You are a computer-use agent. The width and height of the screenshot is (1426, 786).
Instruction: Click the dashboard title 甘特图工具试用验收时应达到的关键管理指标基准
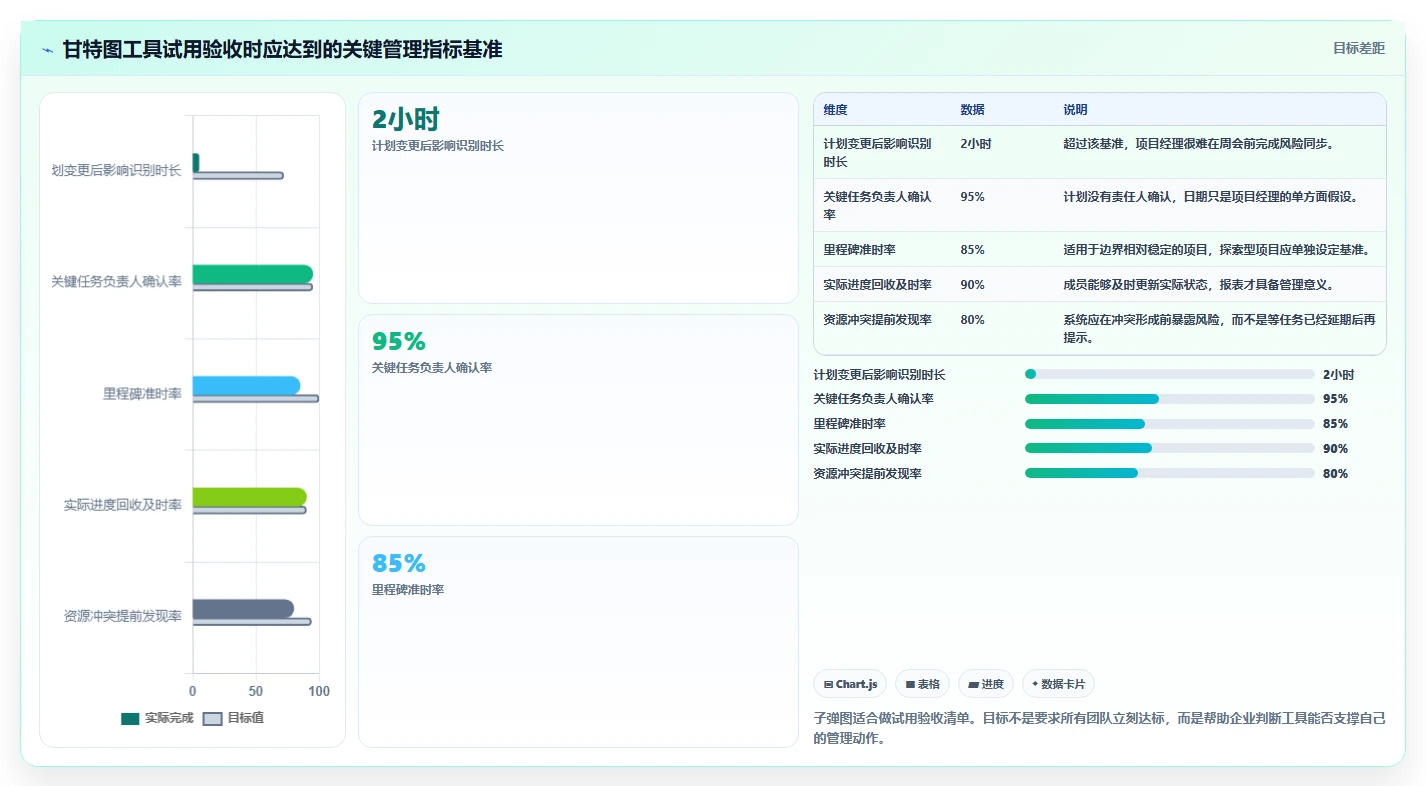[282, 49]
